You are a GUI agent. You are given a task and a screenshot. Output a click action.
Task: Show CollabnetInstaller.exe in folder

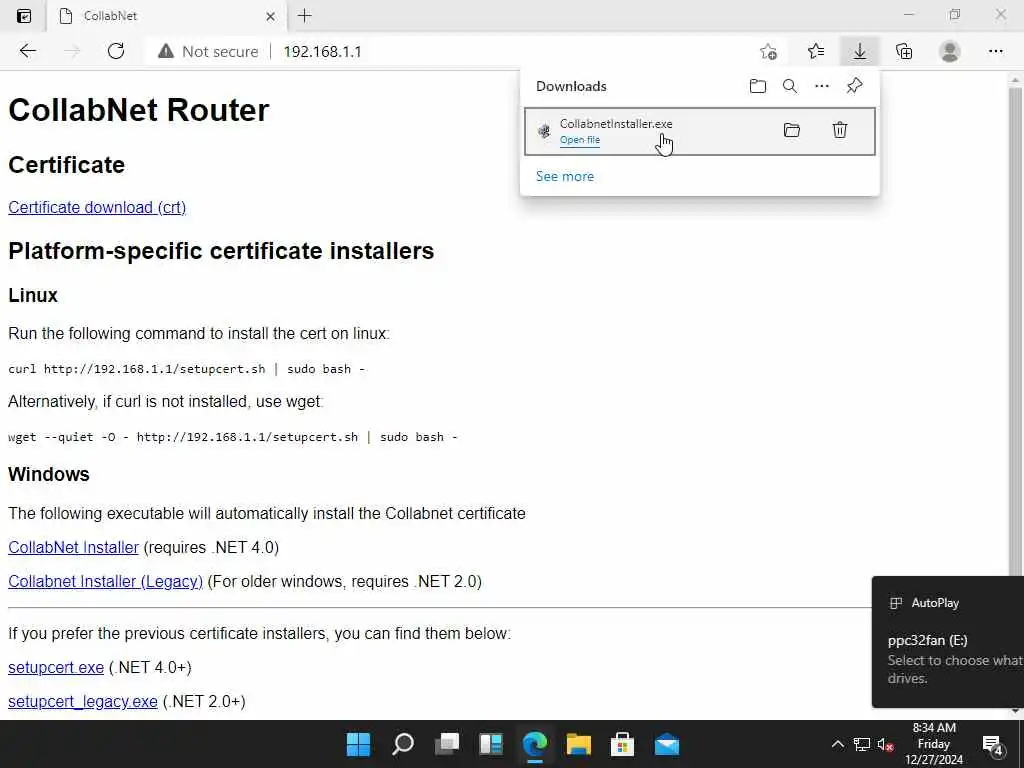[x=792, y=130]
